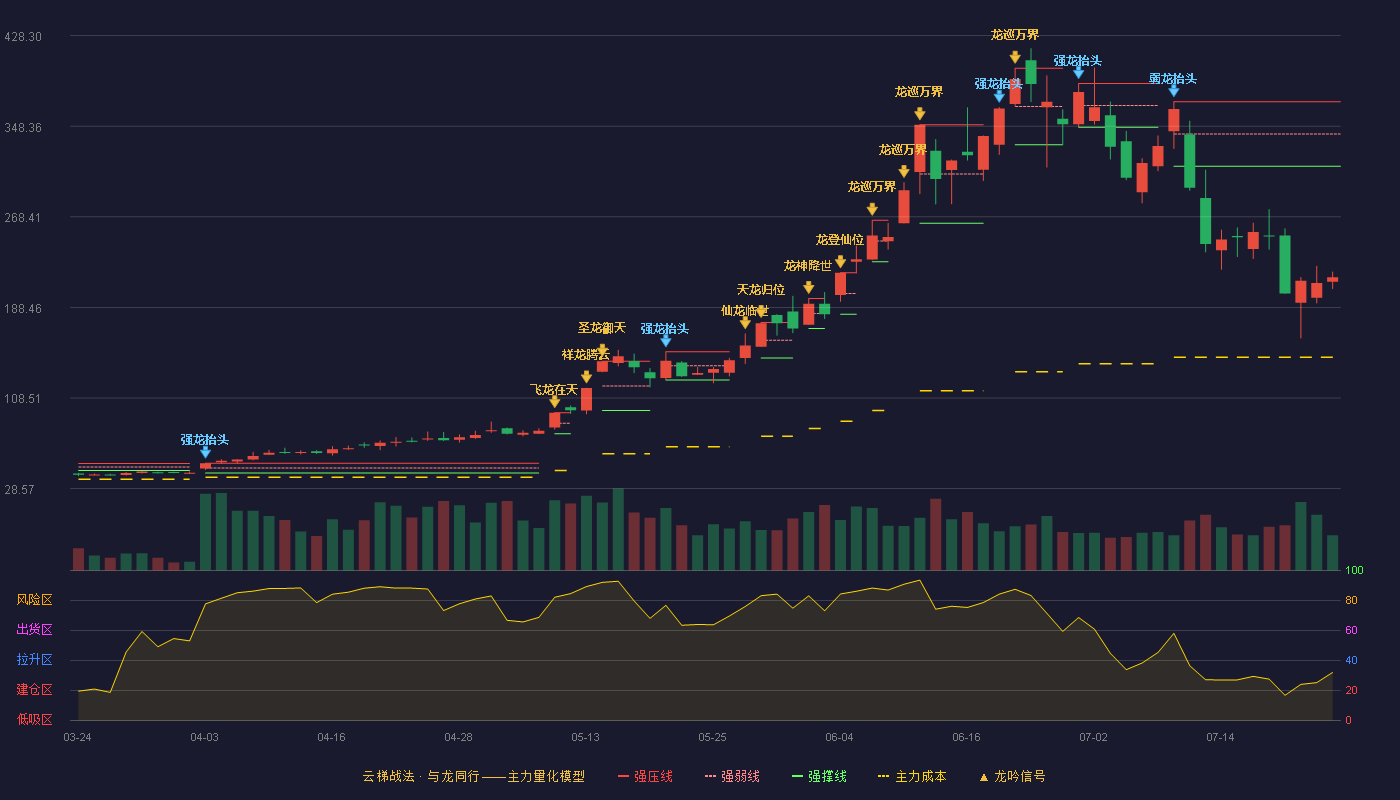Select the 出货区 zone label

[x=35, y=630]
